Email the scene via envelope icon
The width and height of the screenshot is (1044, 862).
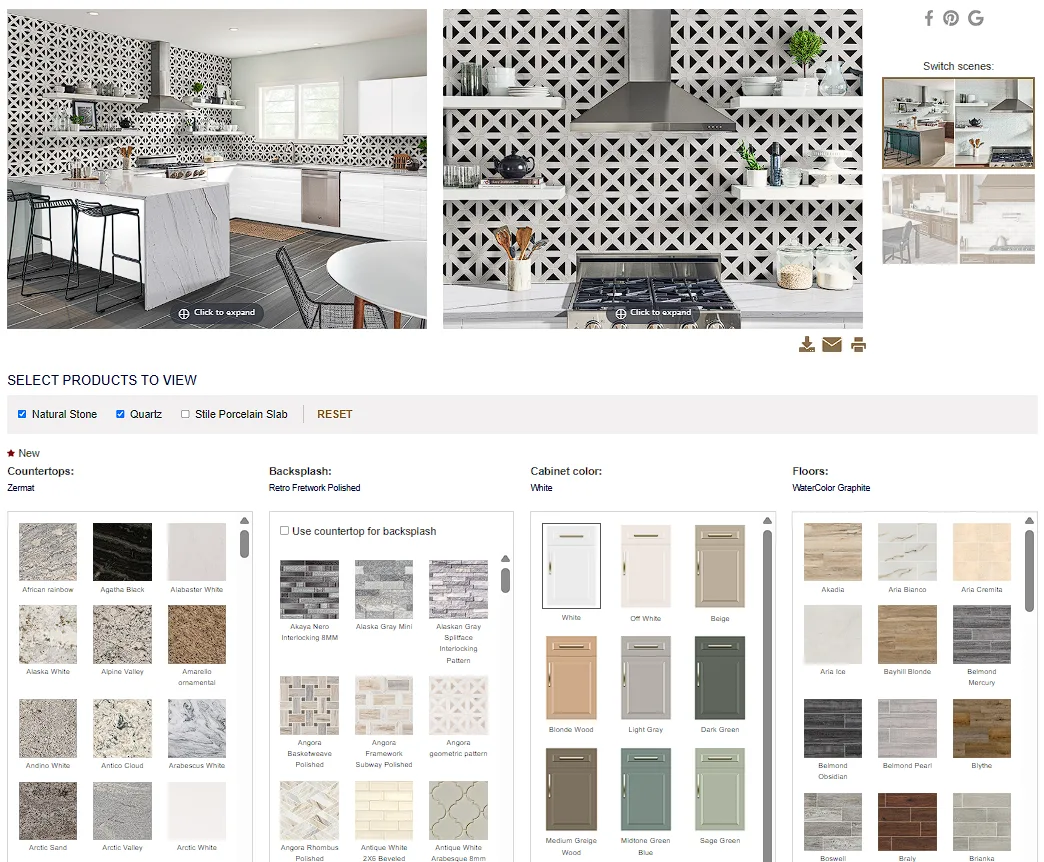pos(832,344)
